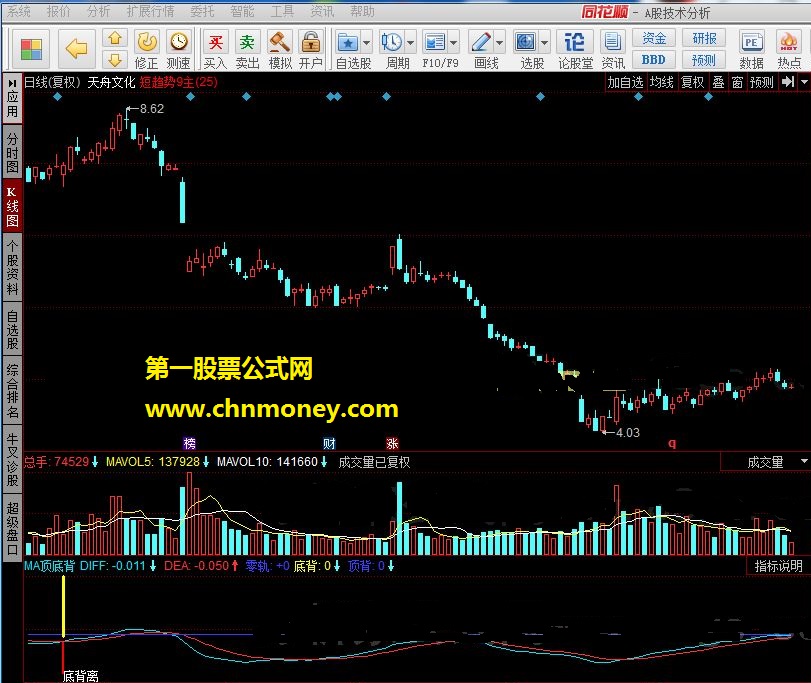Click the 财 marker on the chart

(x=329, y=443)
